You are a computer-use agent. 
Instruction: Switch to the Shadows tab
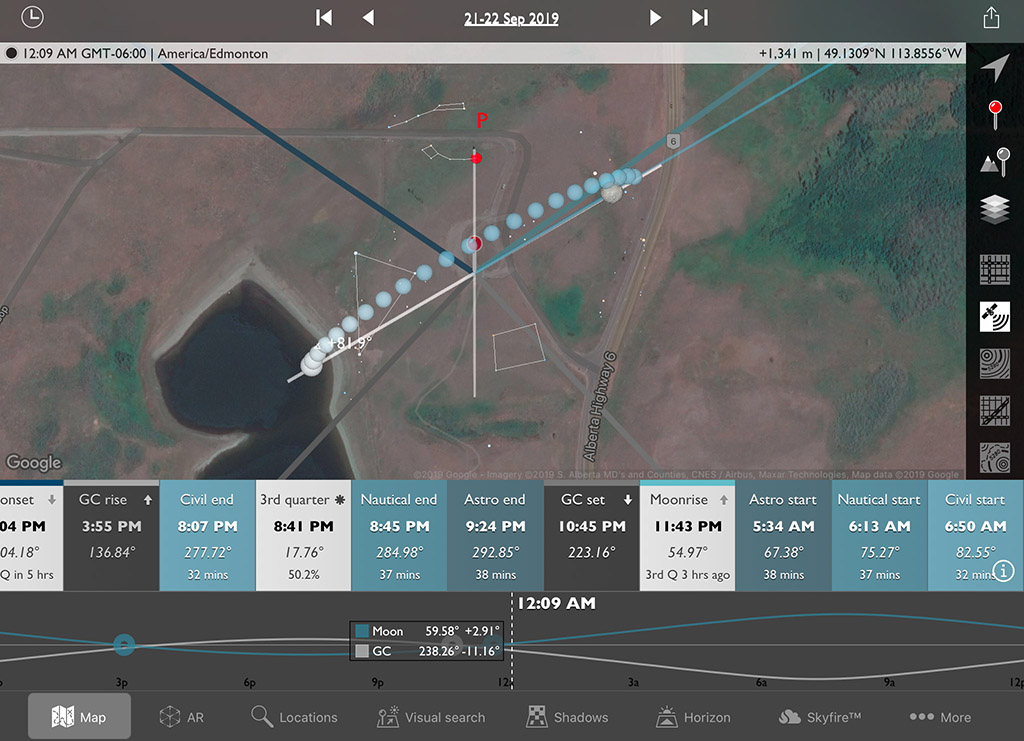pos(568,717)
